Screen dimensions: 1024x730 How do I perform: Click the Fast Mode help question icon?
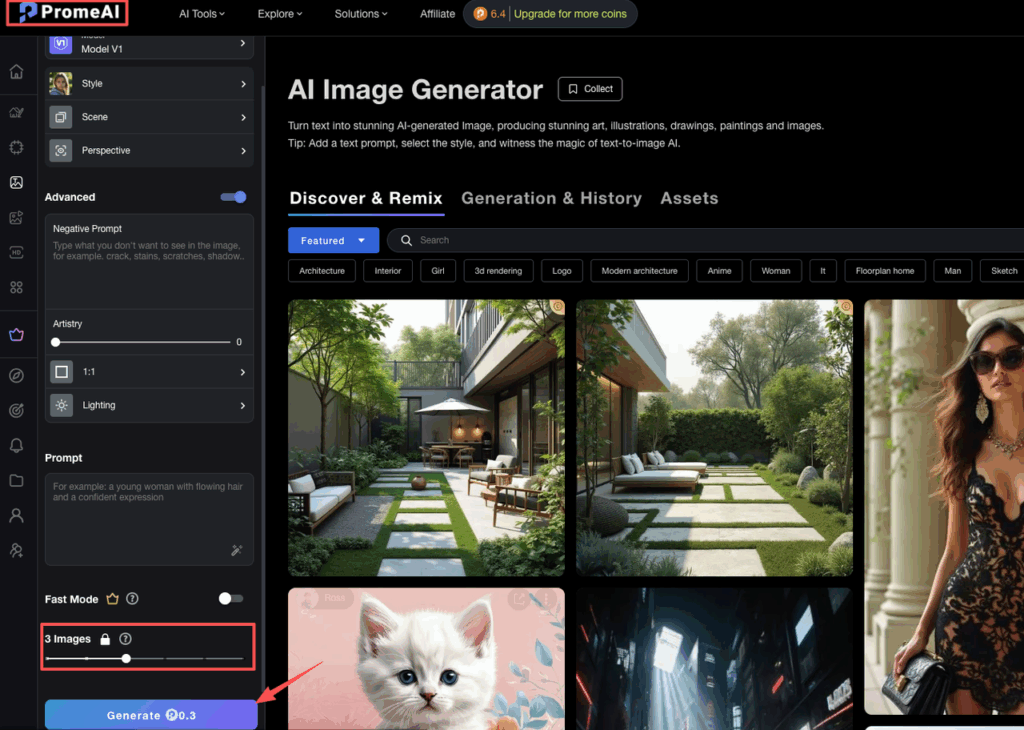(133, 599)
